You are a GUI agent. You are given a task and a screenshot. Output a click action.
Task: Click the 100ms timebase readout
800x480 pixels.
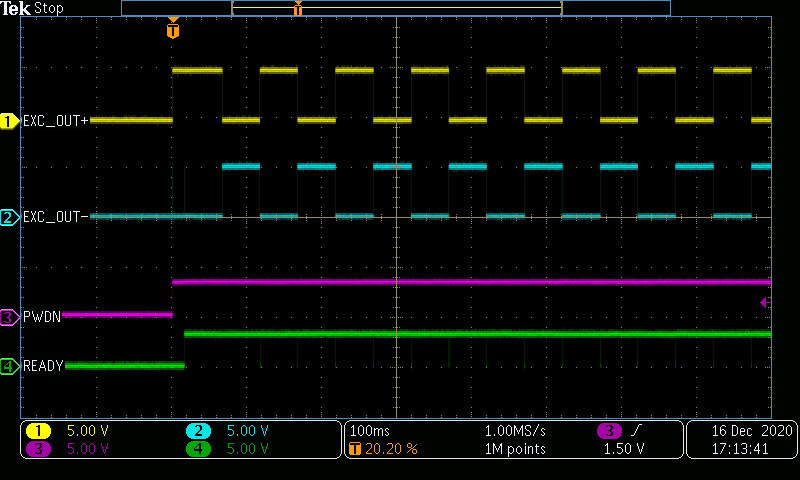[370, 431]
